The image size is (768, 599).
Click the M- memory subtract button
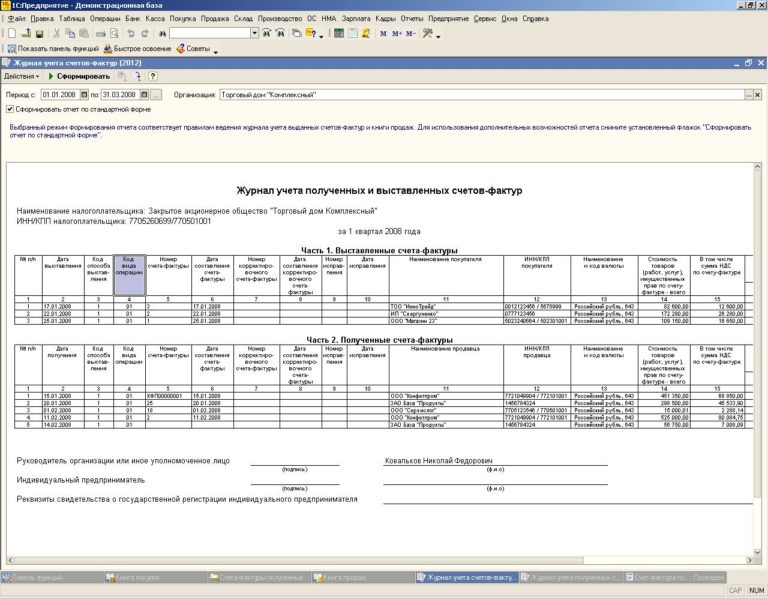[x=411, y=34]
